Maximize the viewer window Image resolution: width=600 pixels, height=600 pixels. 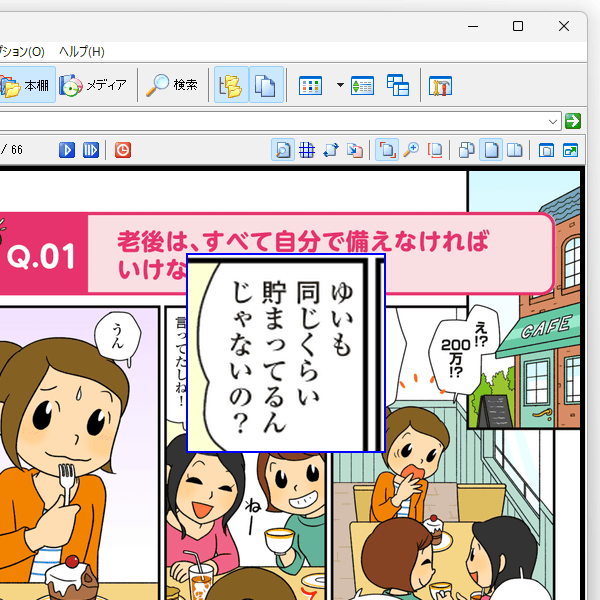pos(518,26)
